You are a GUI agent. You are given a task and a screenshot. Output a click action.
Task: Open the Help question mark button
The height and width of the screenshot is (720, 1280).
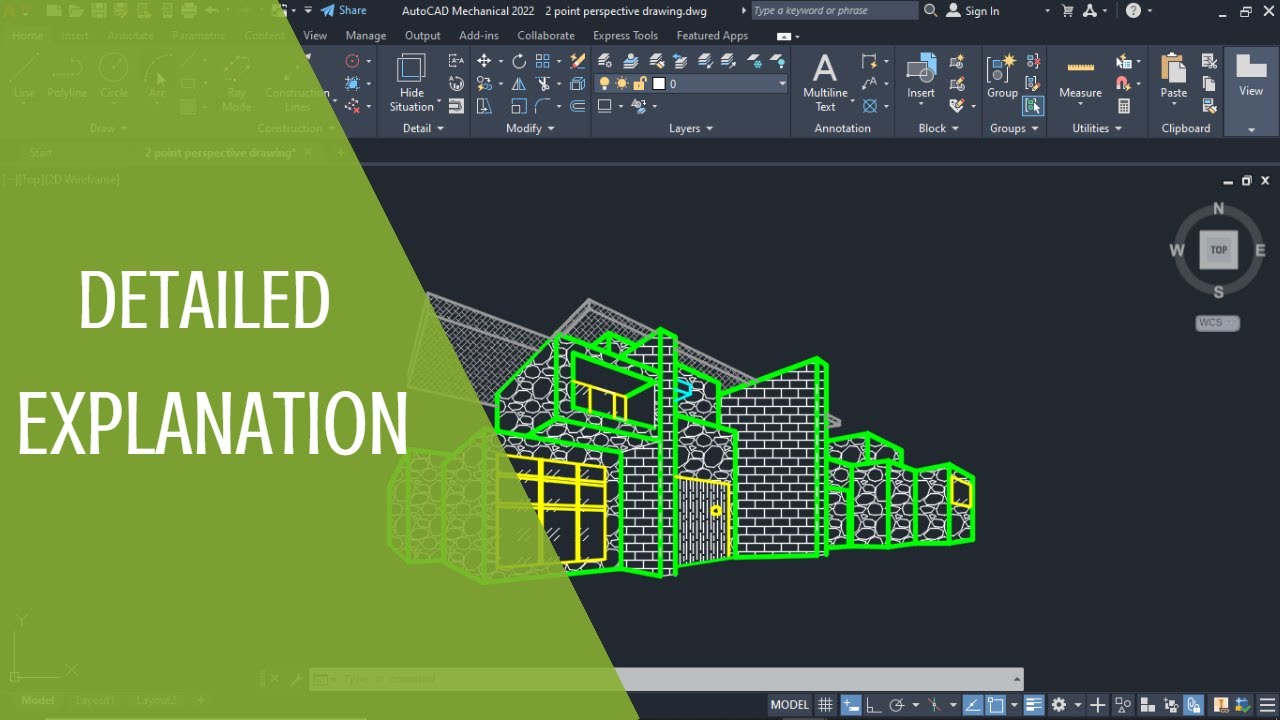1133,10
